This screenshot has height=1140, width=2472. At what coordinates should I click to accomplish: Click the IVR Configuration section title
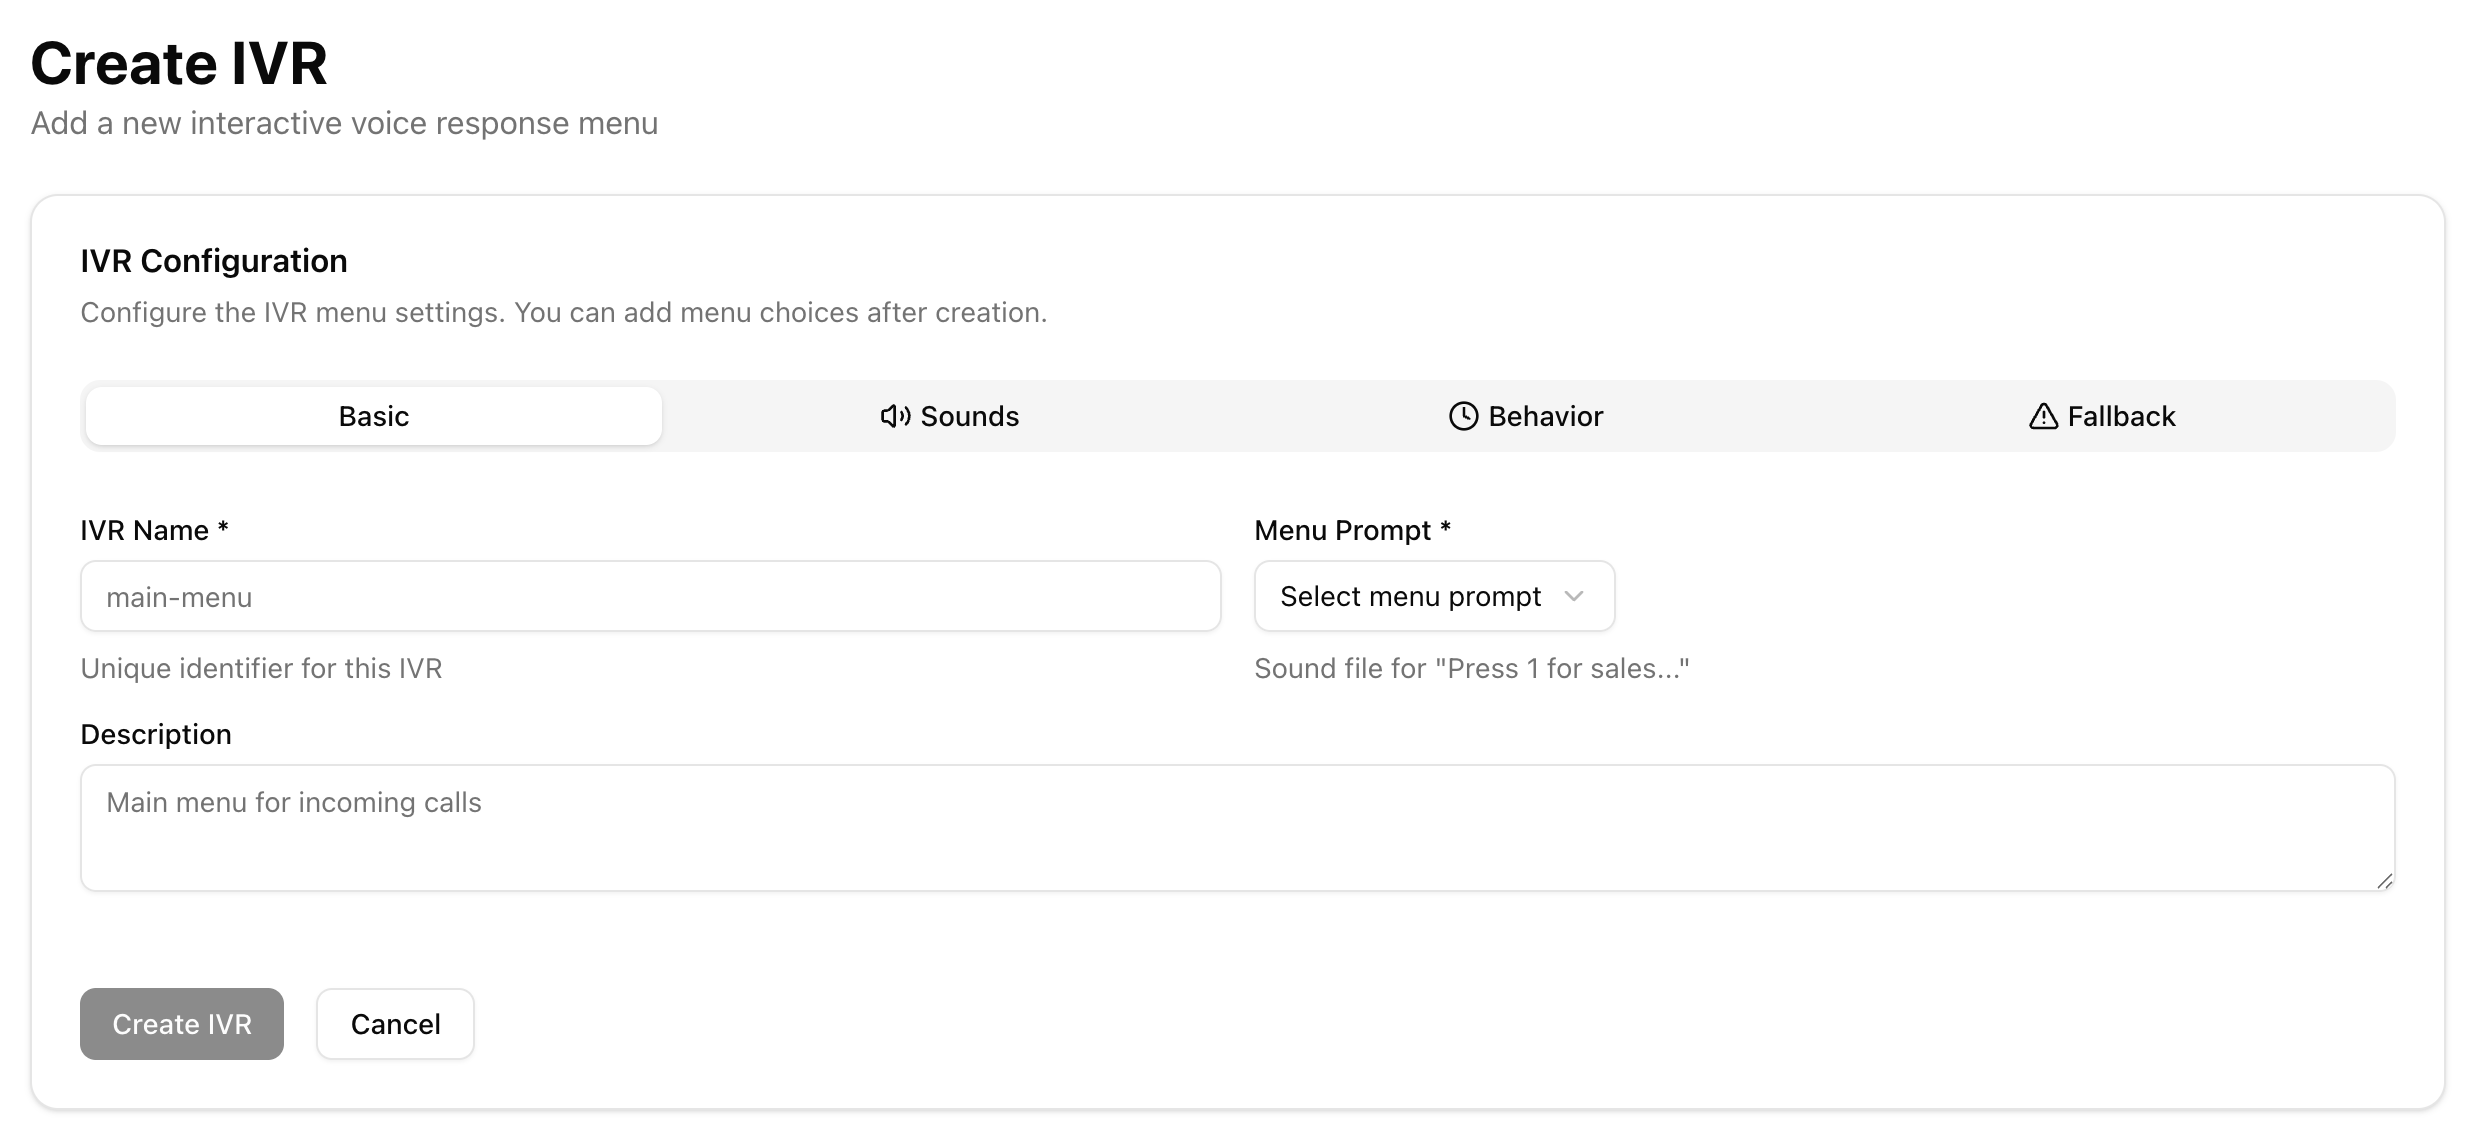click(214, 260)
